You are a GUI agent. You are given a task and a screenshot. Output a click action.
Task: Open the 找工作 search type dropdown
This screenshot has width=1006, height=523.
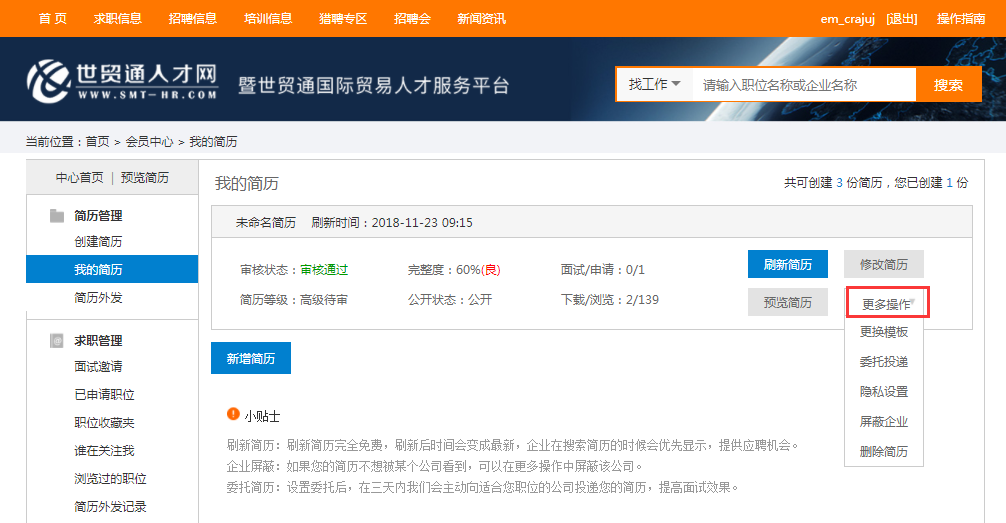(654, 85)
